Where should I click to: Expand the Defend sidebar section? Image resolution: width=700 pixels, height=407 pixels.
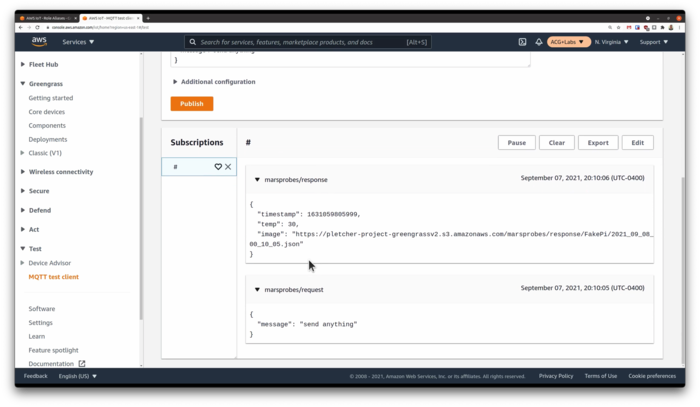[23, 210]
